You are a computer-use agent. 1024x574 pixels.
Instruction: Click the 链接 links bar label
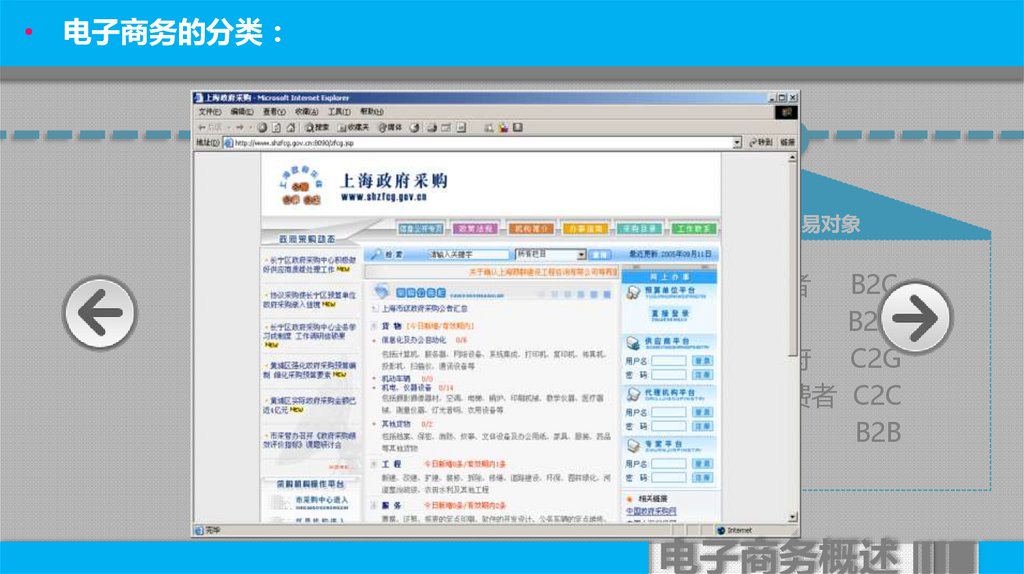point(788,142)
